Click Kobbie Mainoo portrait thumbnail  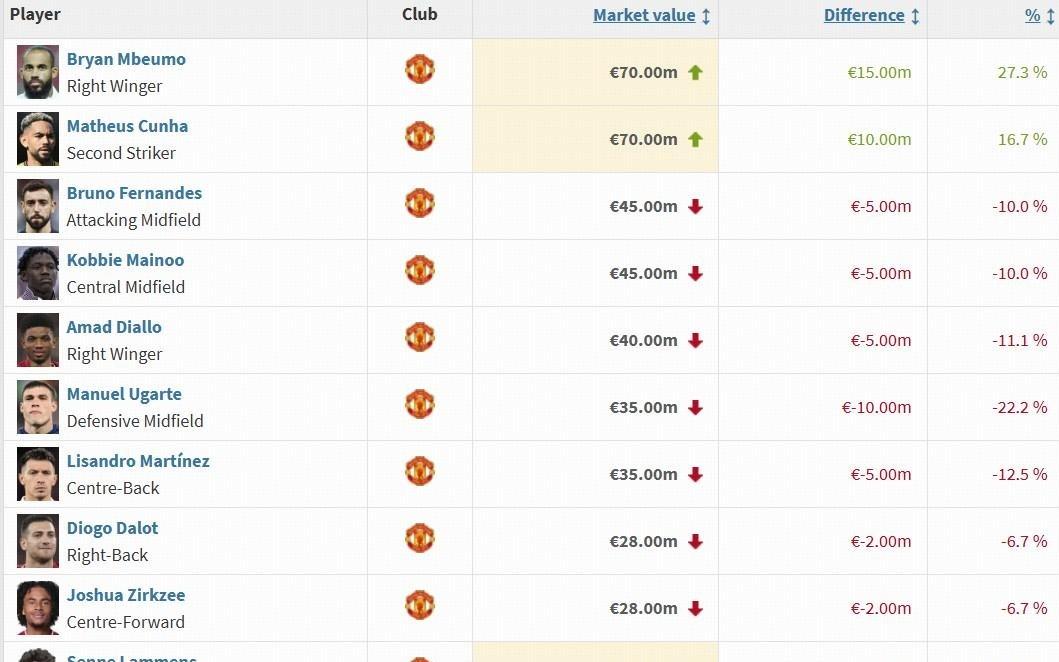click(38, 273)
